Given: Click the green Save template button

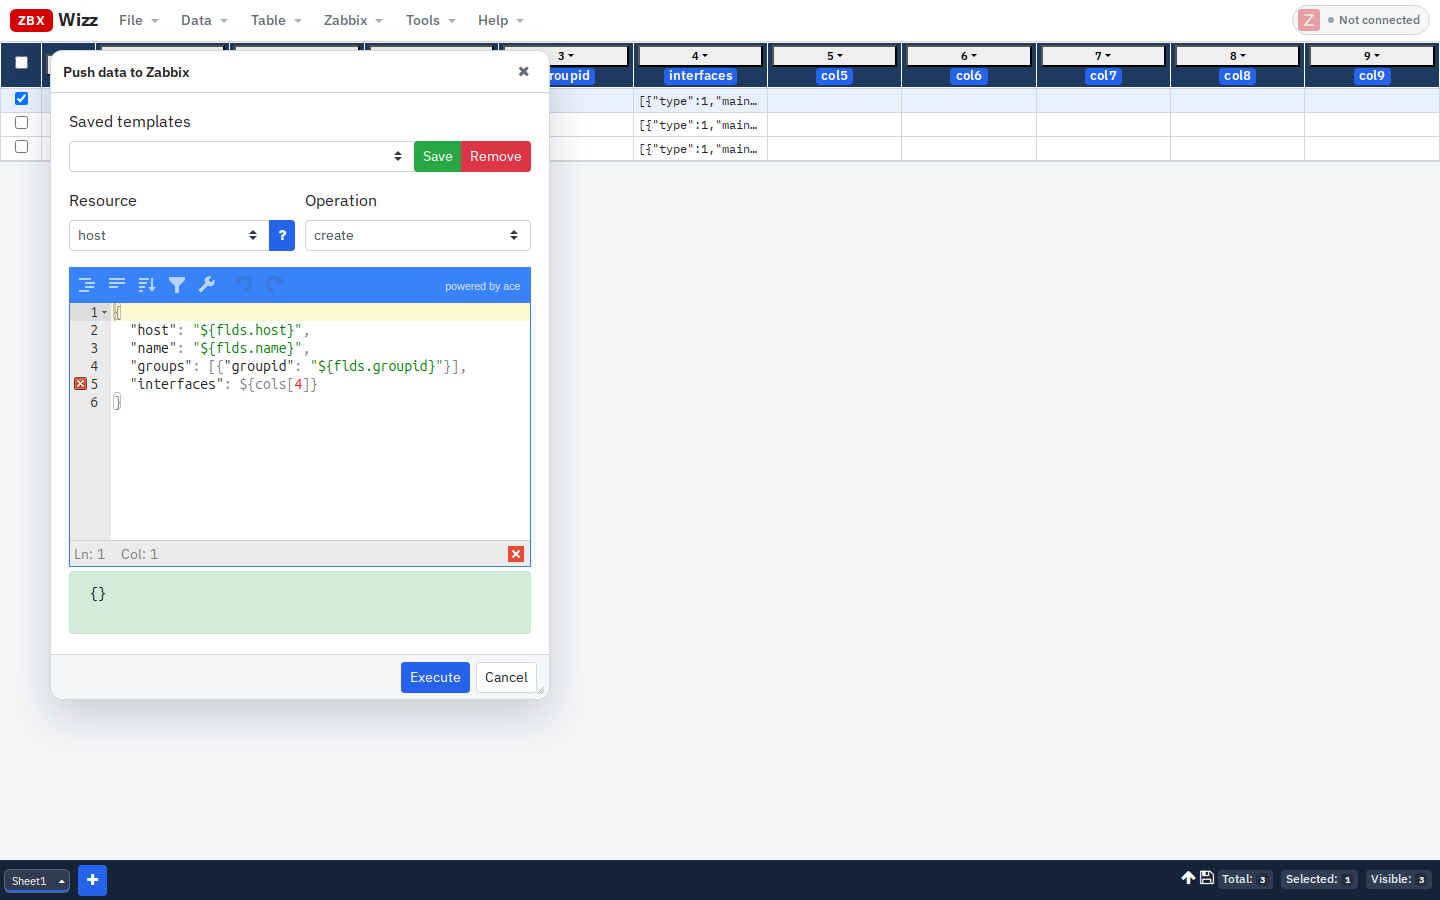Looking at the screenshot, I should [437, 157].
